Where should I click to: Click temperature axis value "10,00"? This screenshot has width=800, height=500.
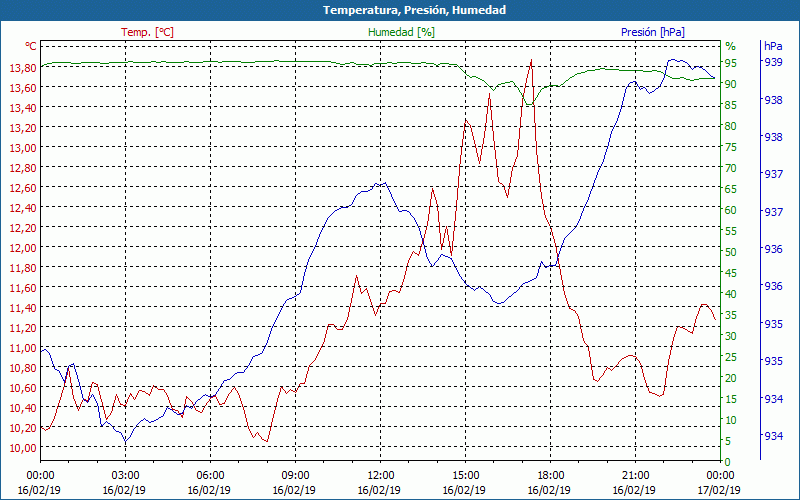(x=22, y=448)
